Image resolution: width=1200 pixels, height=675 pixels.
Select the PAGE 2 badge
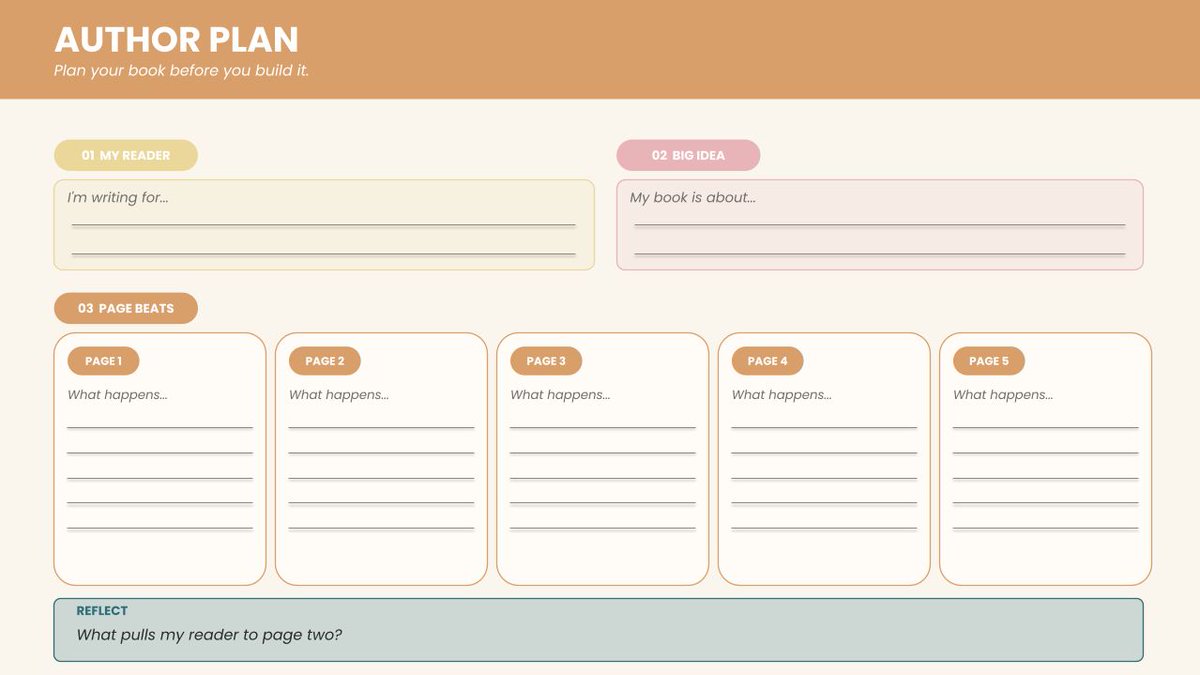tap(325, 361)
